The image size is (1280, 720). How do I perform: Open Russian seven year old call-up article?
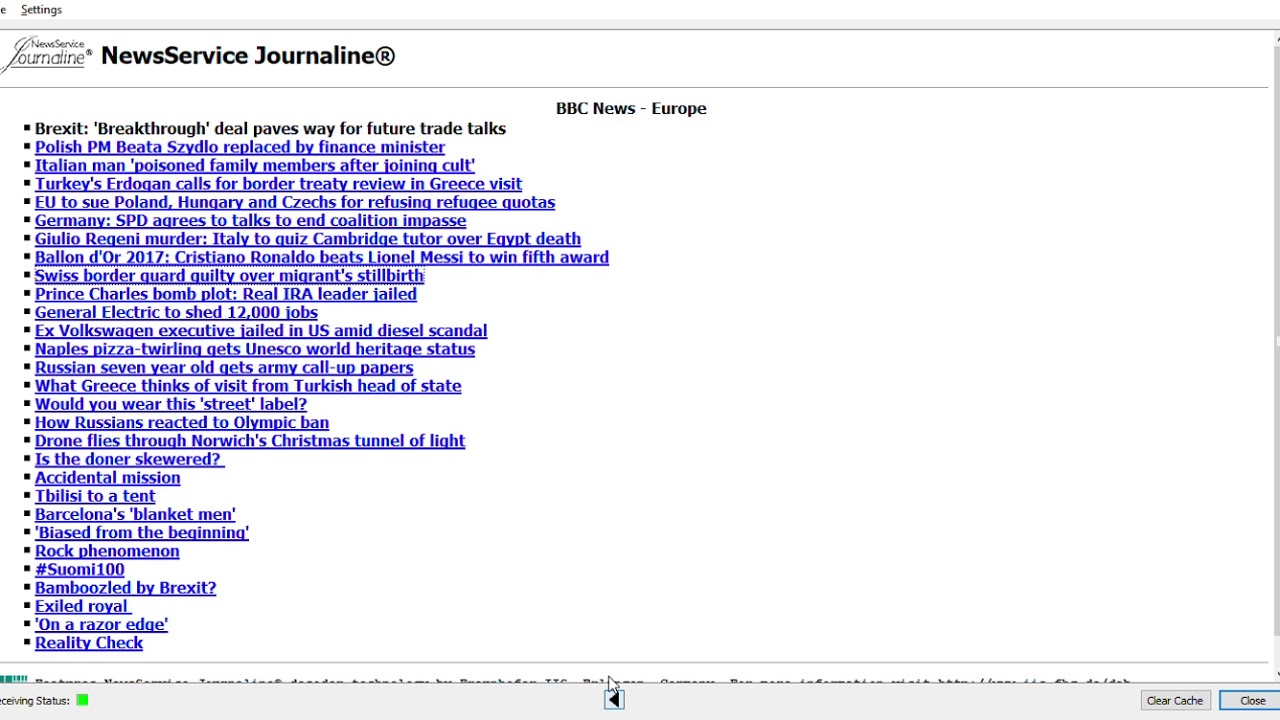tap(224, 367)
